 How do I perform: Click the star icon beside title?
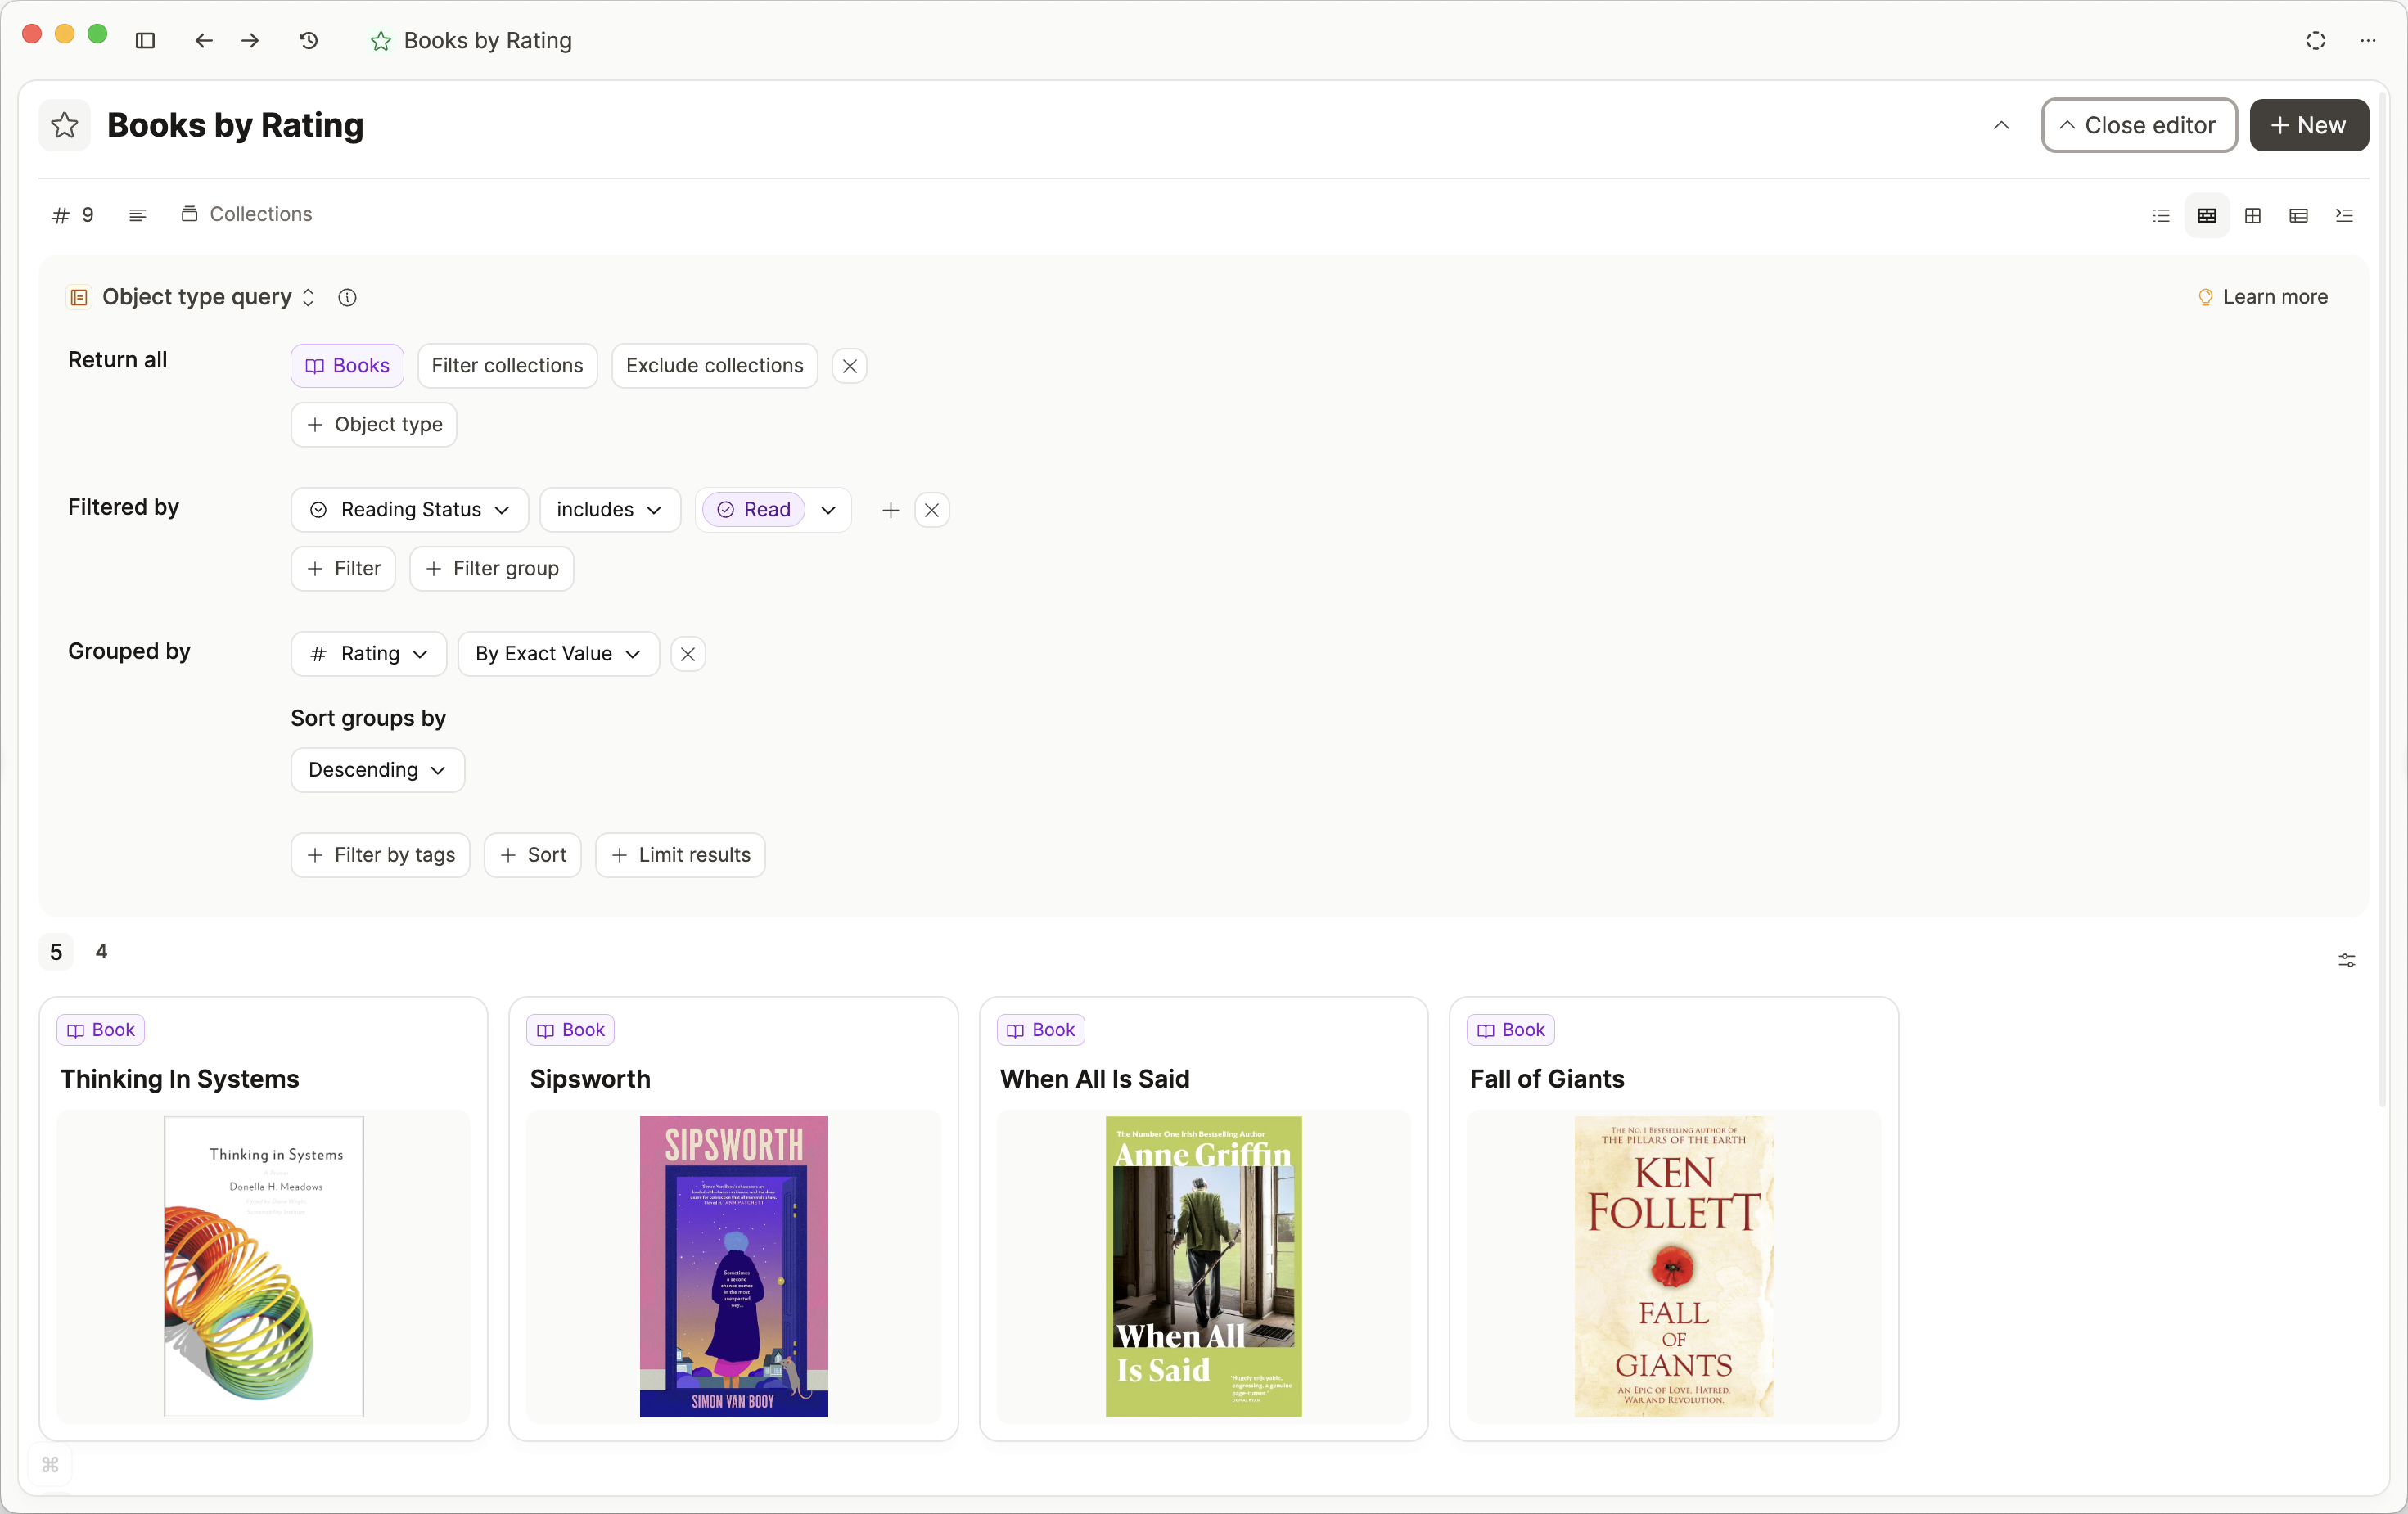pyautogui.click(x=65, y=125)
